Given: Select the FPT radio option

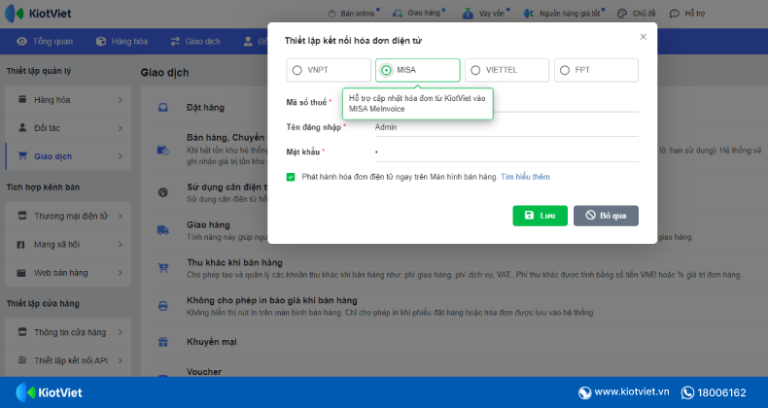Looking at the screenshot, I should 565,70.
